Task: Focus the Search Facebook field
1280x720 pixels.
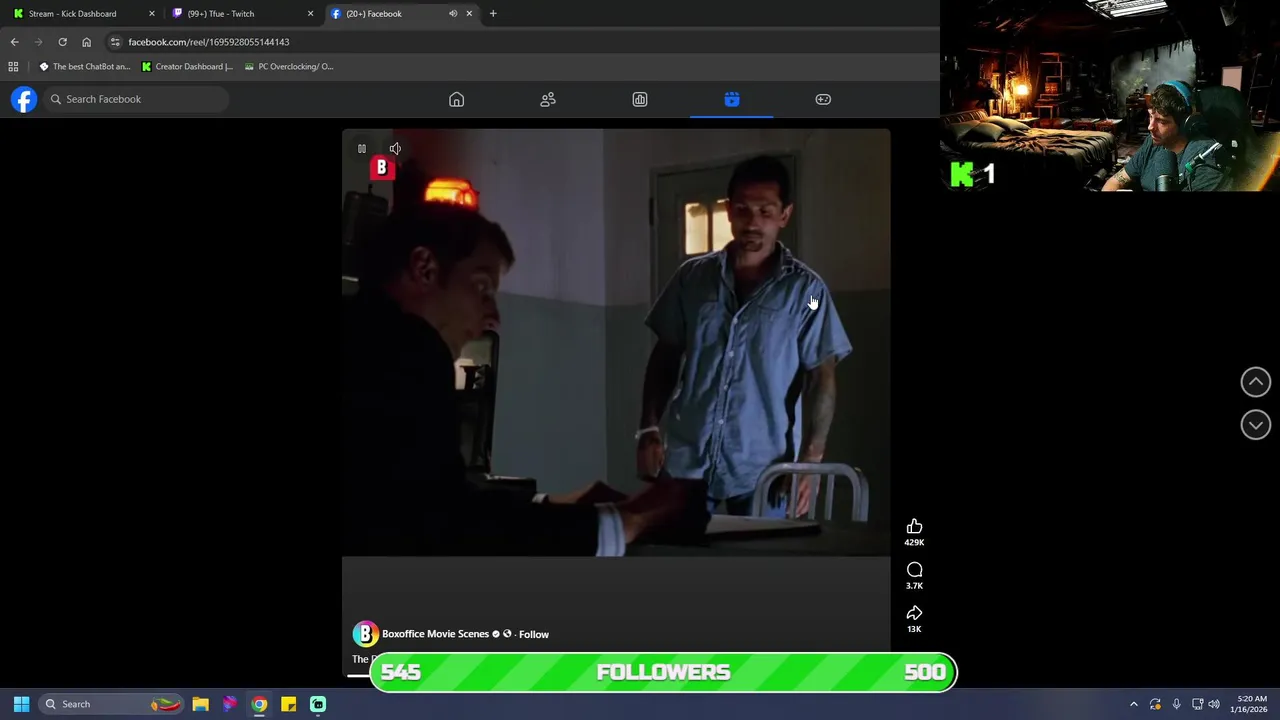Action: tap(137, 99)
